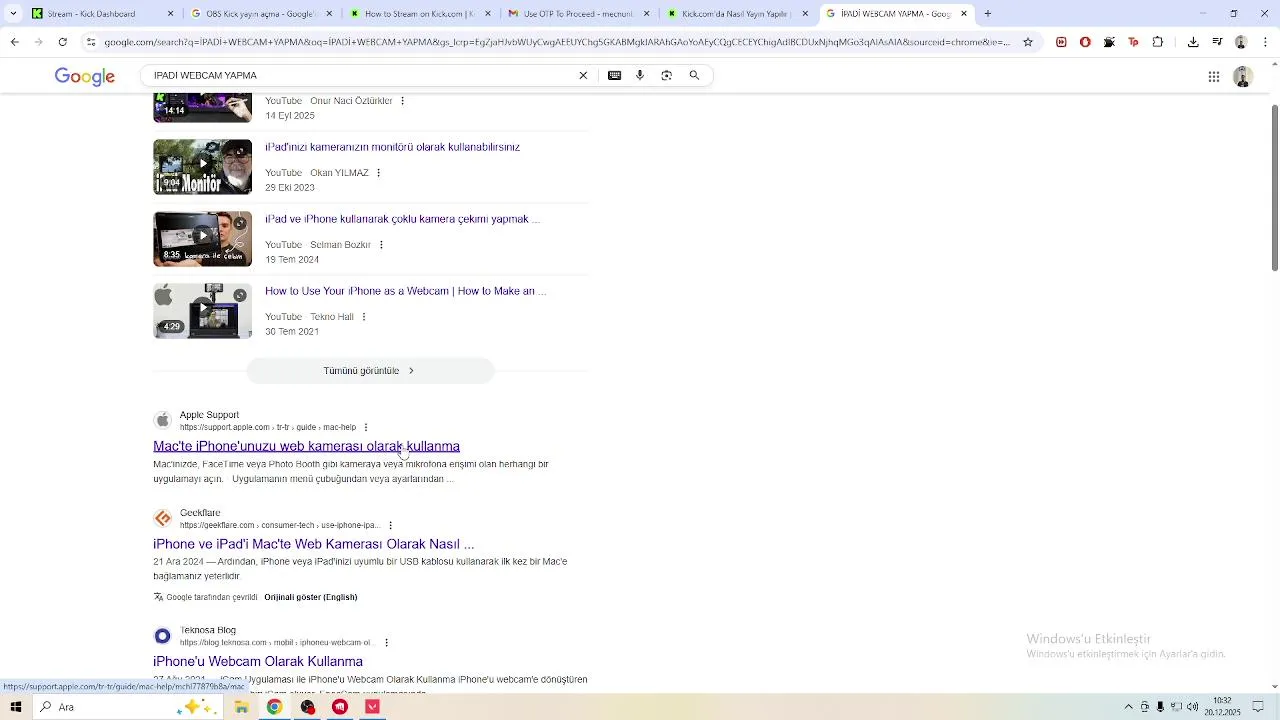
Task: Open the Chrome extensions puzzle icon
Action: (1157, 42)
